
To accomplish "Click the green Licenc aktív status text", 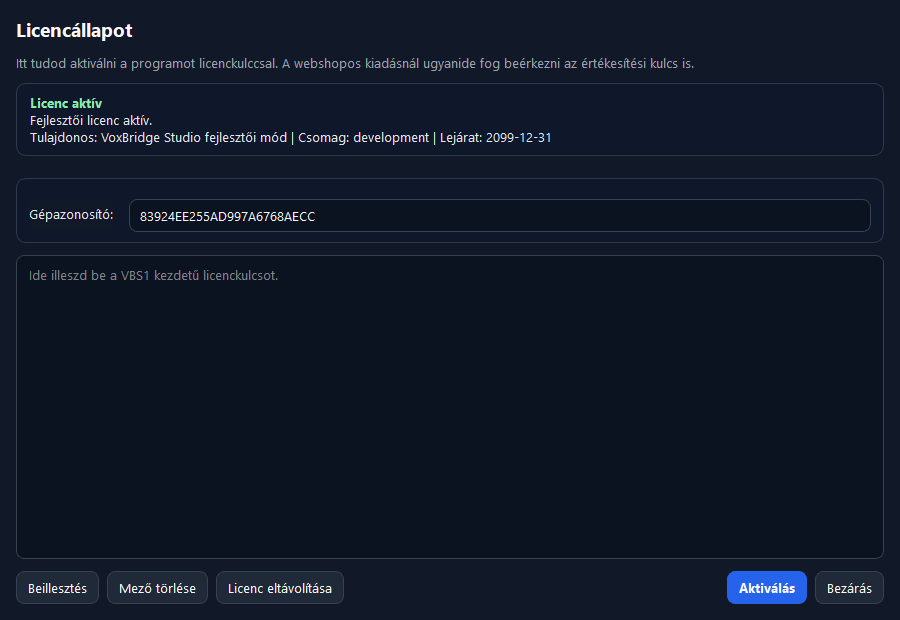I will [65, 103].
